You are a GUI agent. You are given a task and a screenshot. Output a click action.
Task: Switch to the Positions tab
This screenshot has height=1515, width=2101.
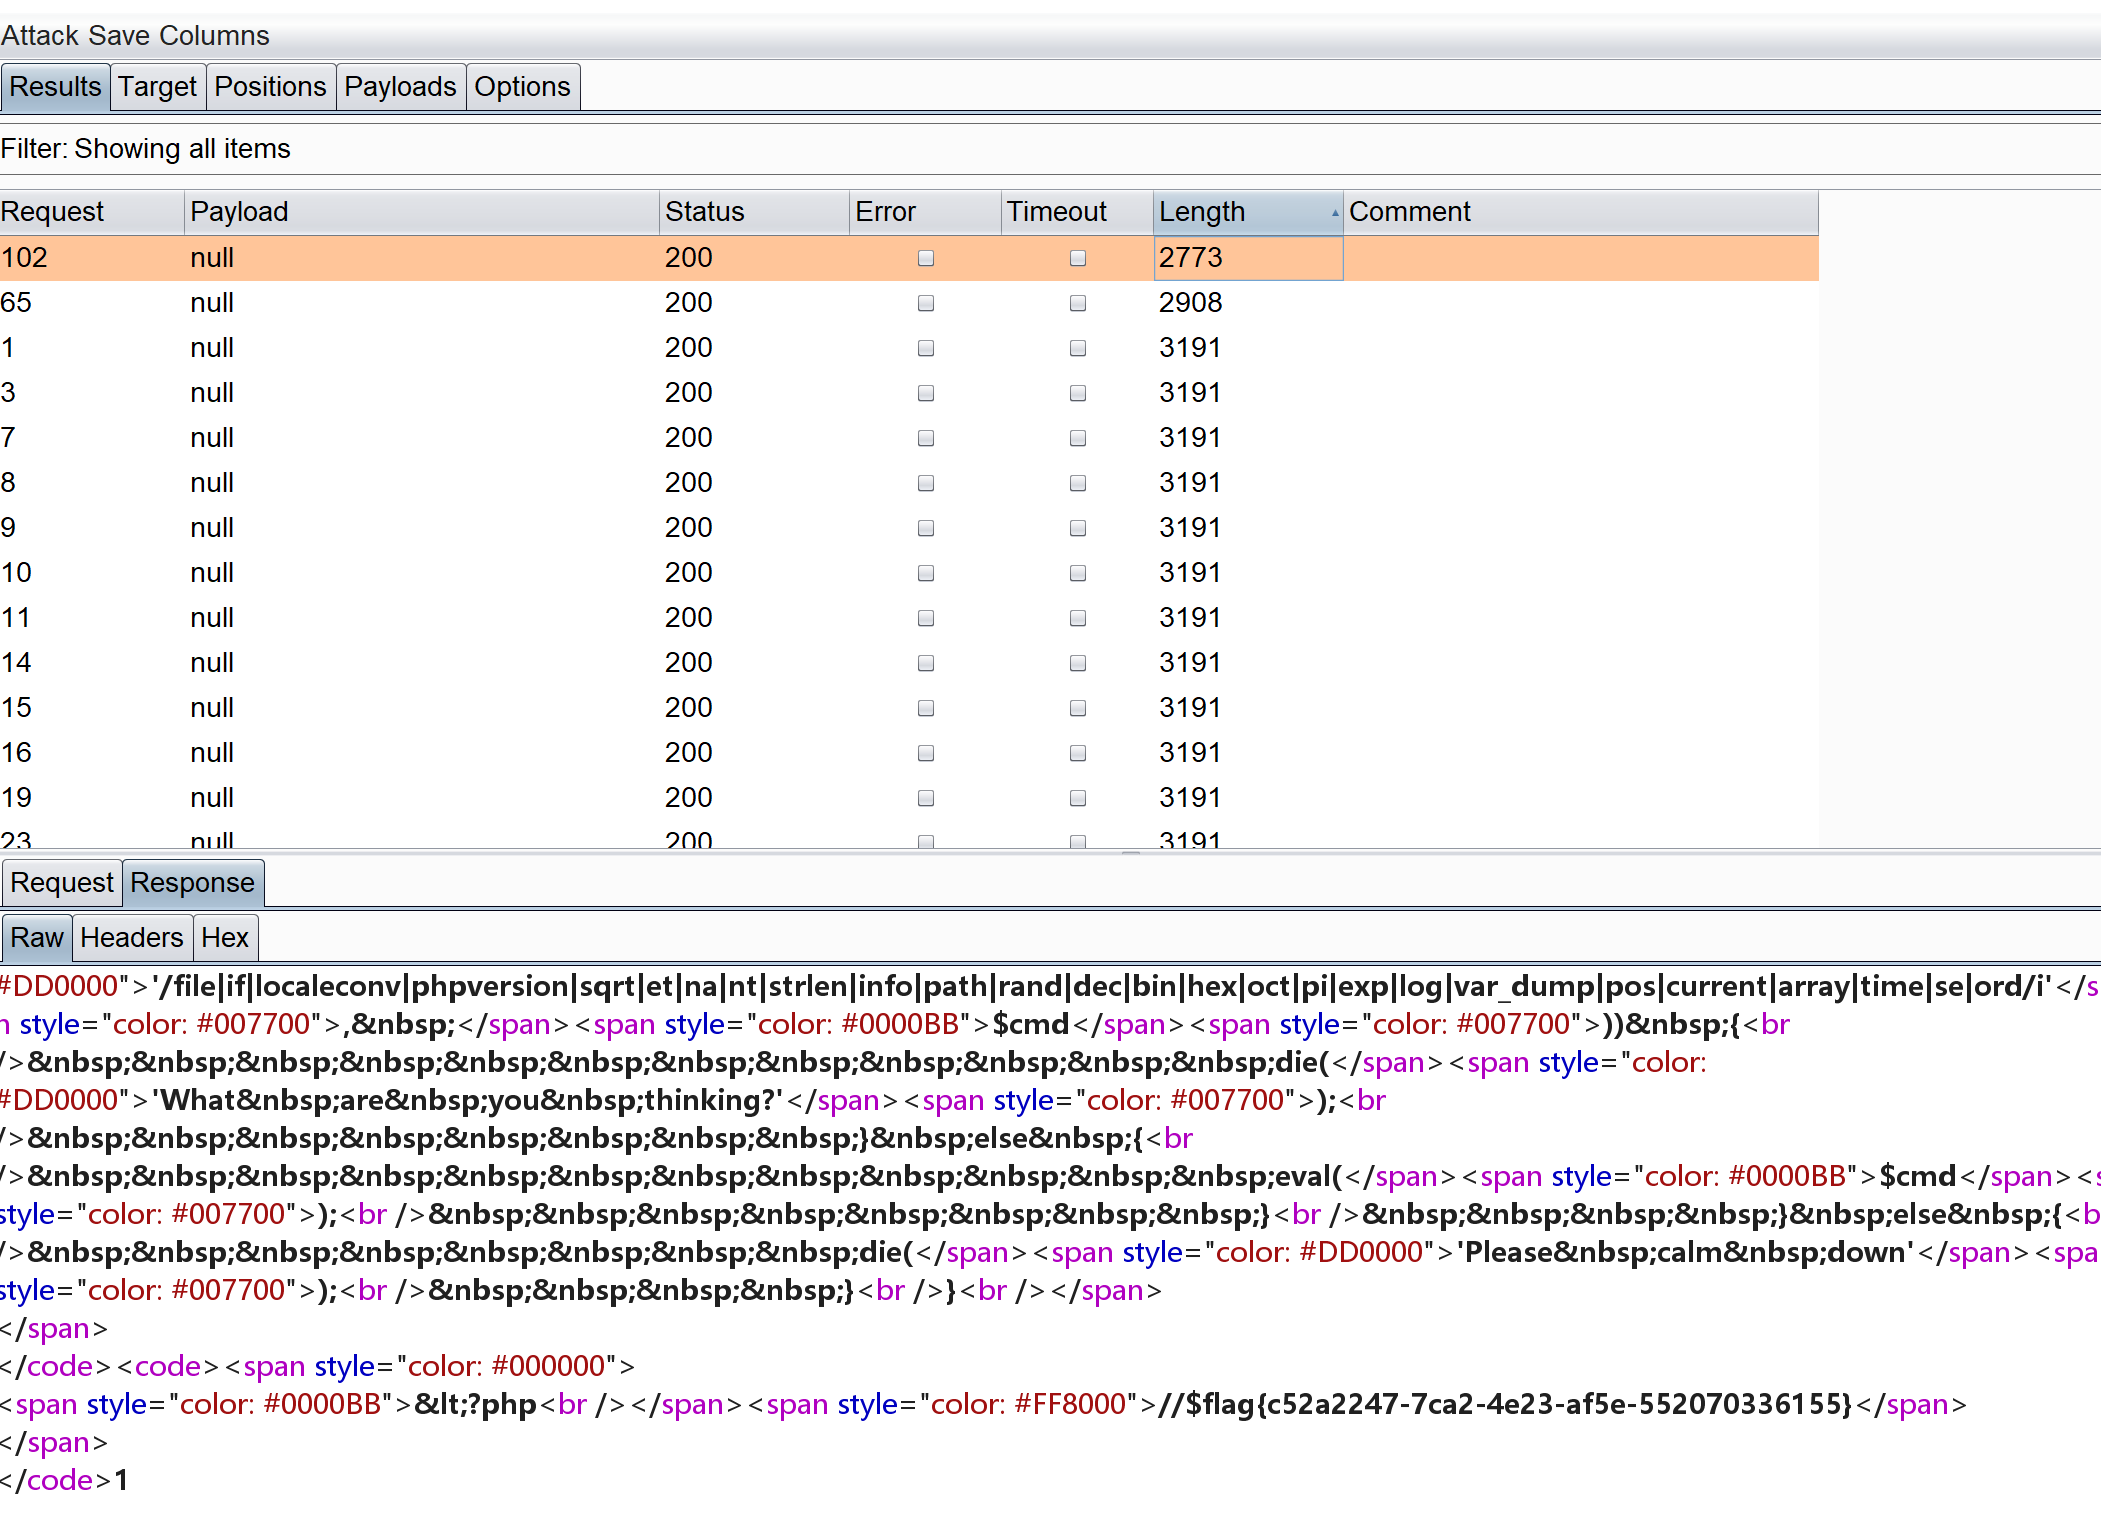coord(270,87)
